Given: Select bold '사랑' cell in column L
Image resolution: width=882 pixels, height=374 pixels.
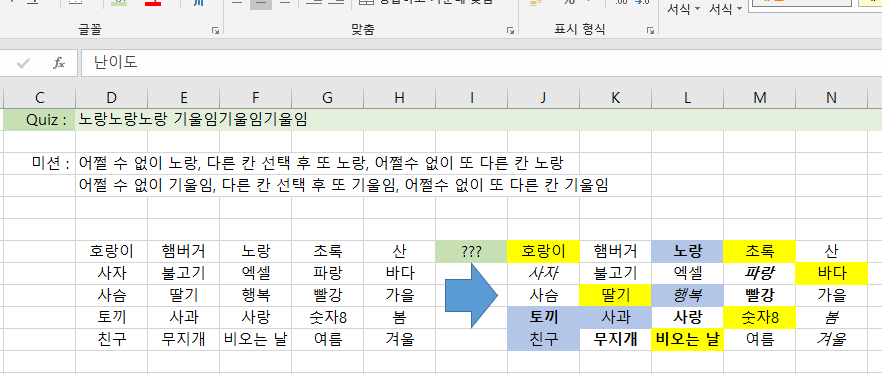Looking at the screenshot, I should point(687,317).
